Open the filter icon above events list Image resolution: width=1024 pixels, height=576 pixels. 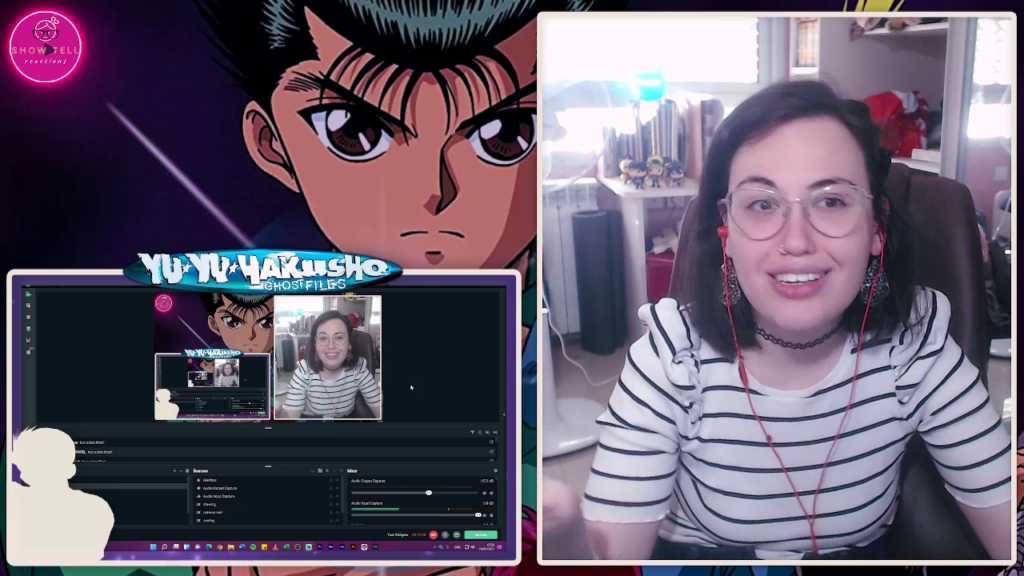[x=472, y=432]
